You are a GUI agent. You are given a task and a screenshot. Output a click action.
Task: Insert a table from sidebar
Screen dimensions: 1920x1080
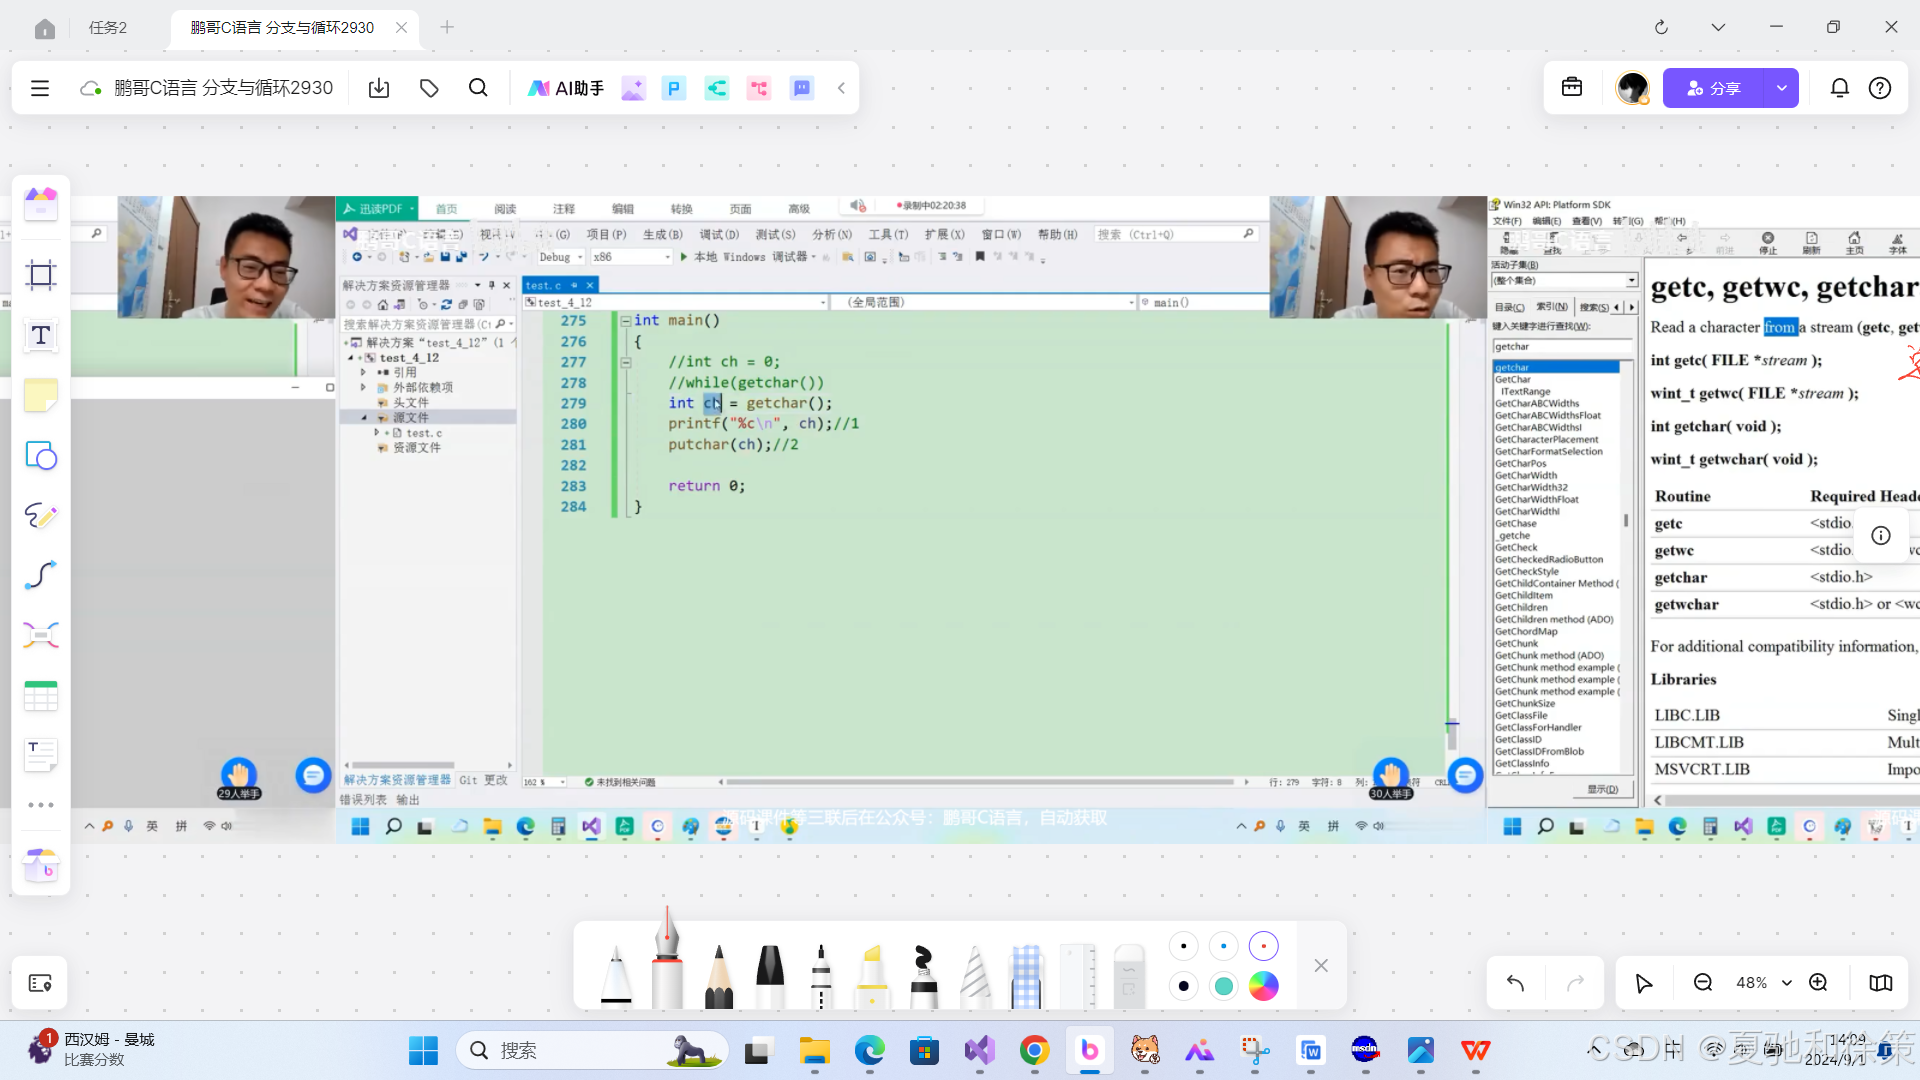[x=41, y=696]
